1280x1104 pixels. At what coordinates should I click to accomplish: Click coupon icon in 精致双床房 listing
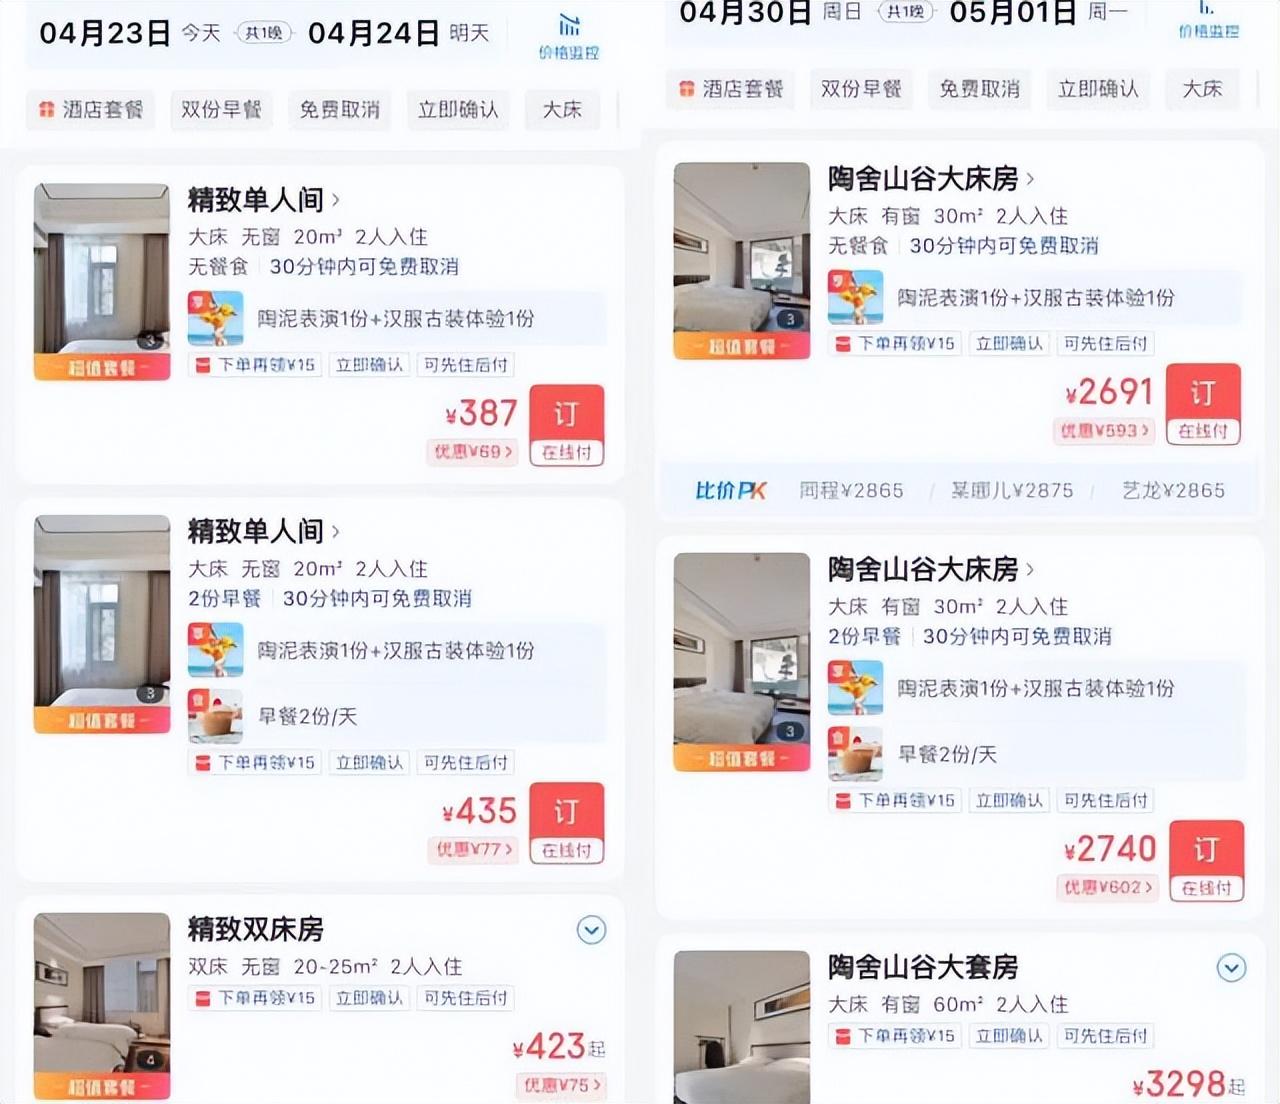(x=203, y=998)
